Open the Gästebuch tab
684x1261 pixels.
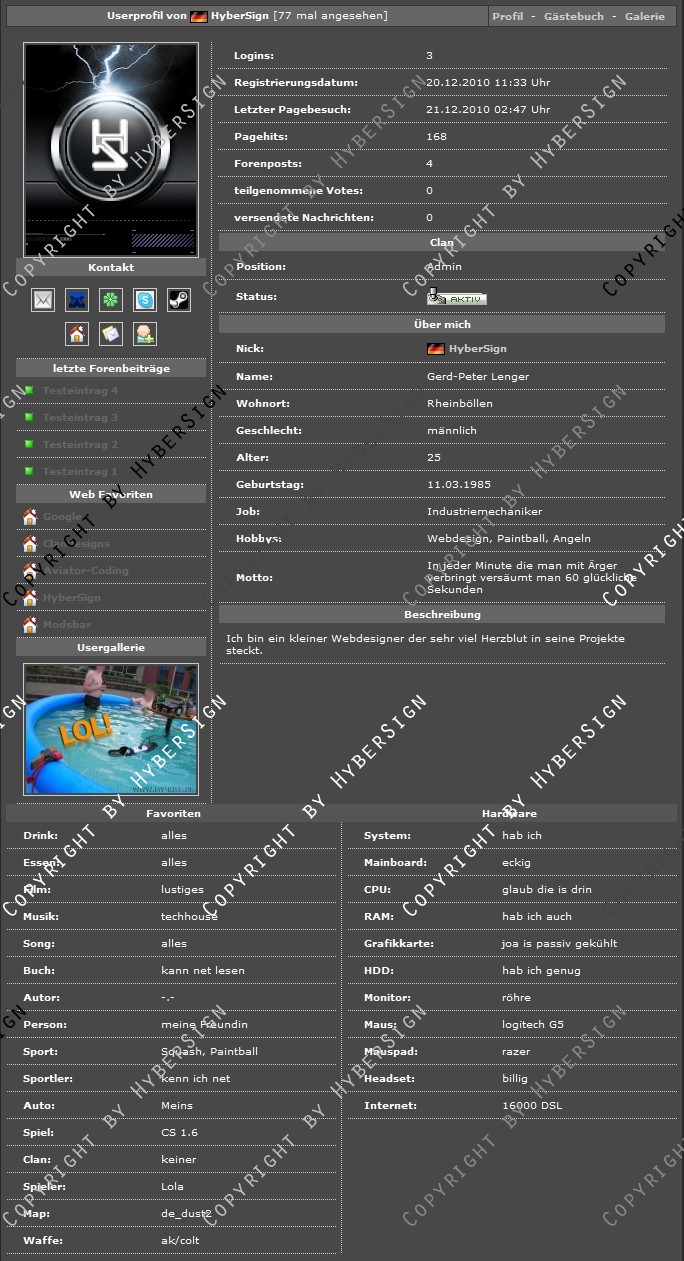pyautogui.click(x=573, y=17)
